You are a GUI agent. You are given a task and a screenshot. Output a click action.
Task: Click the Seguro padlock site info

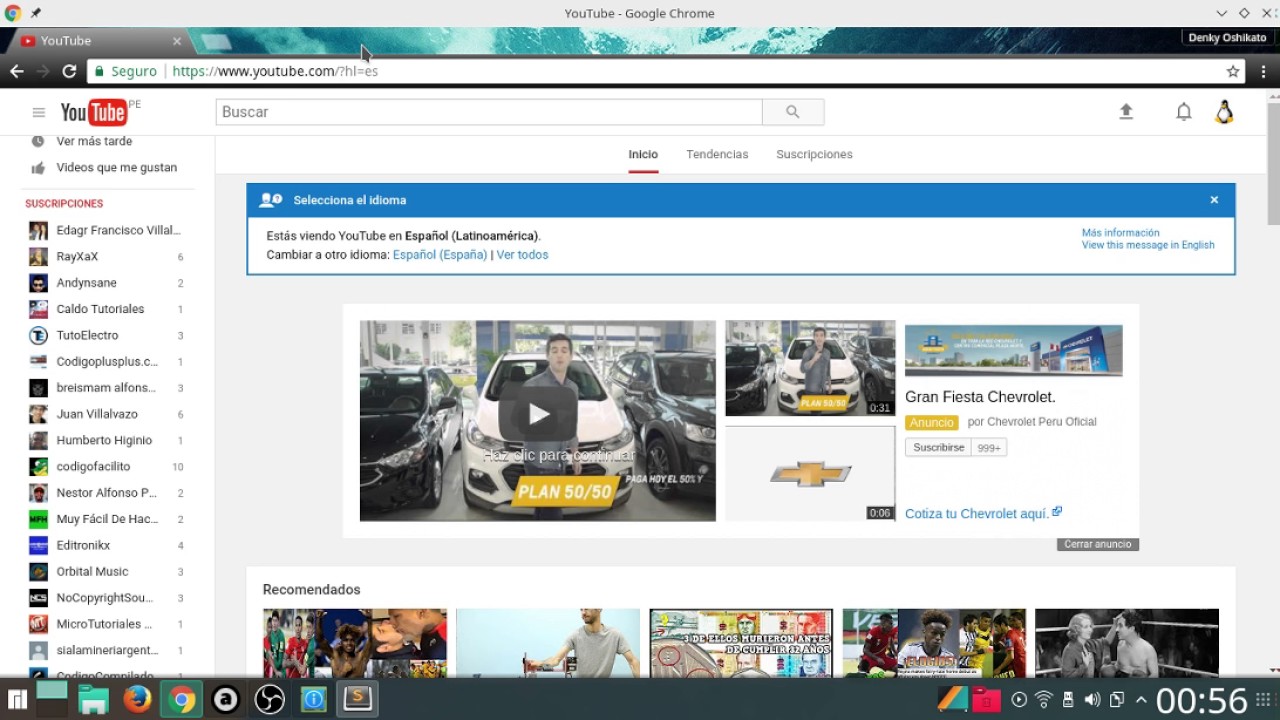pyautogui.click(x=125, y=71)
